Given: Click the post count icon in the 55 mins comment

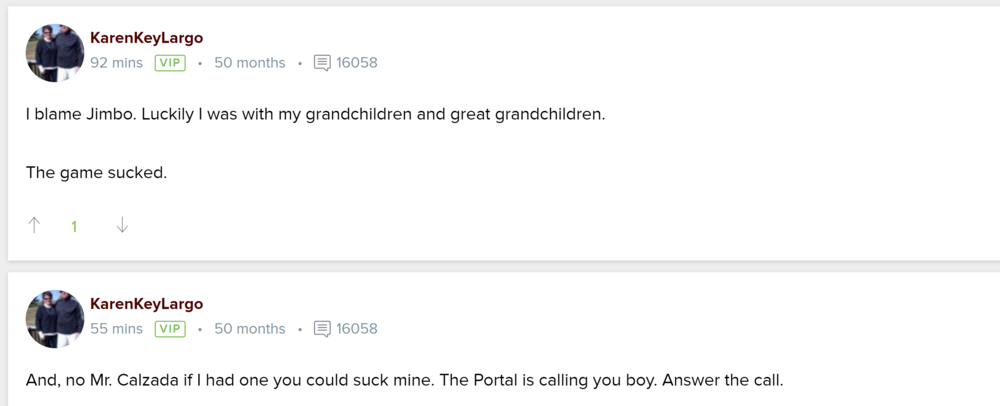Looking at the screenshot, I should click(x=322, y=329).
